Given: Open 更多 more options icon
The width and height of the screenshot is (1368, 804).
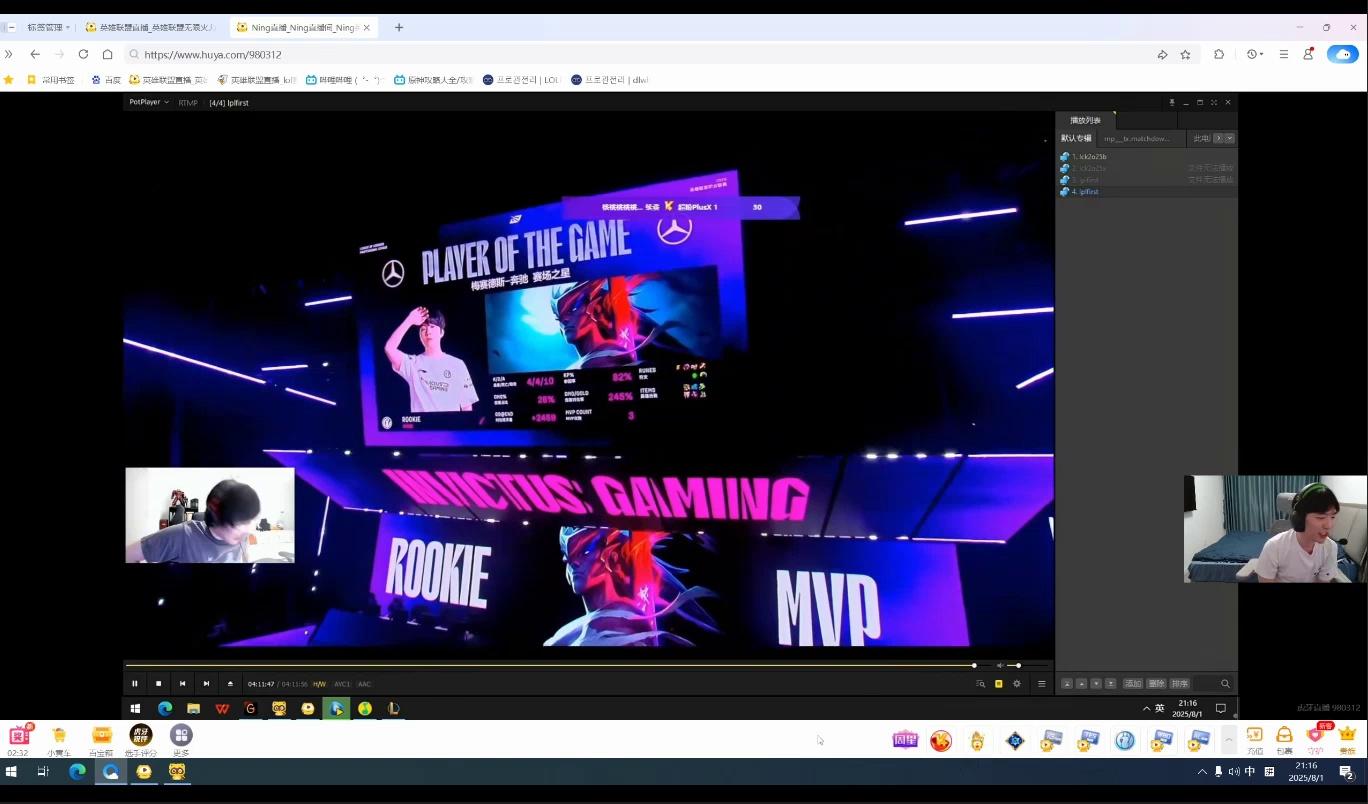Looking at the screenshot, I should [181, 740].
